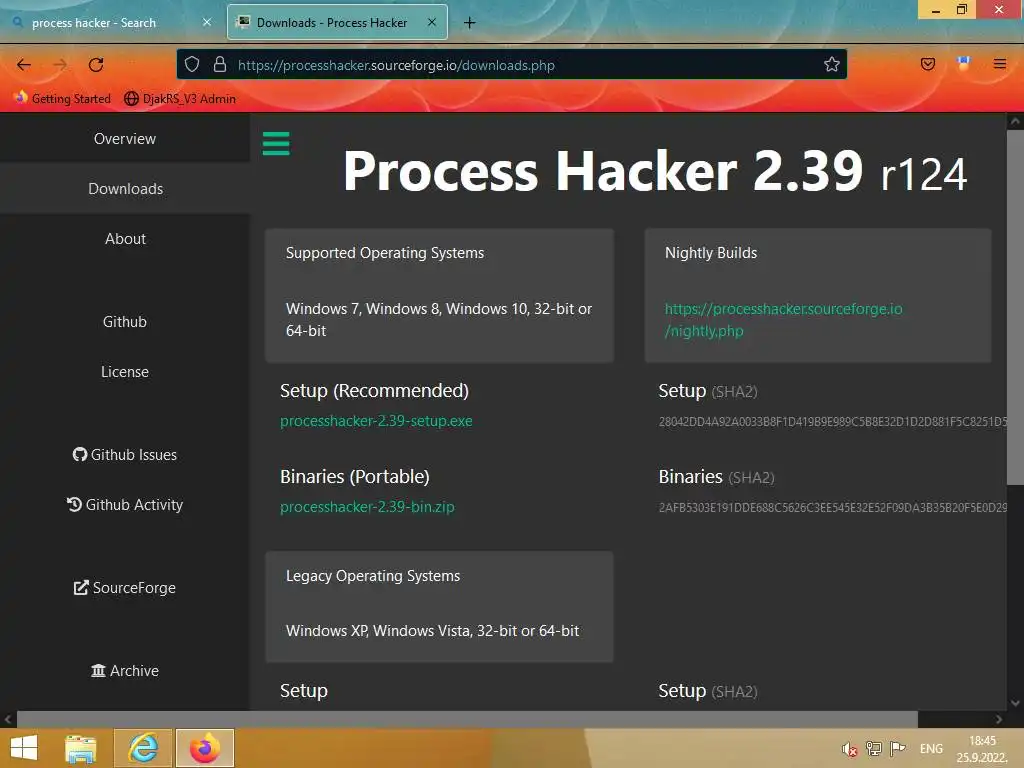1024x768 pixels.
Task: Click the 'Setup (Recommended)' heading
Action: coord(374,391)
